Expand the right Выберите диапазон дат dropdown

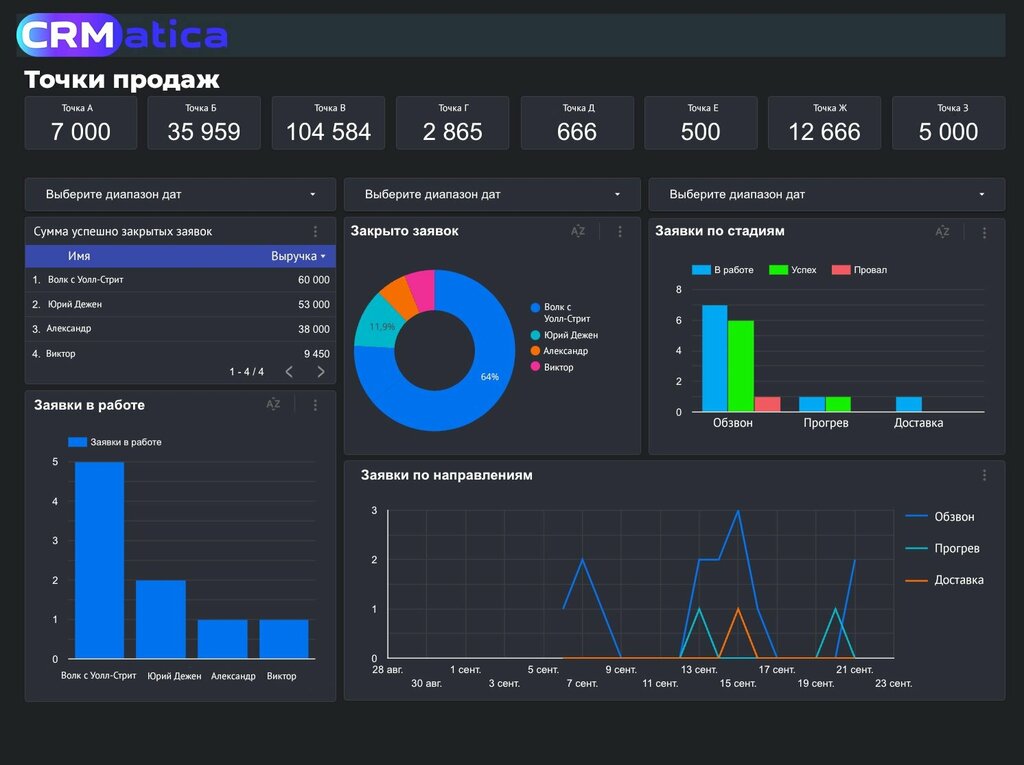[826, 194]
